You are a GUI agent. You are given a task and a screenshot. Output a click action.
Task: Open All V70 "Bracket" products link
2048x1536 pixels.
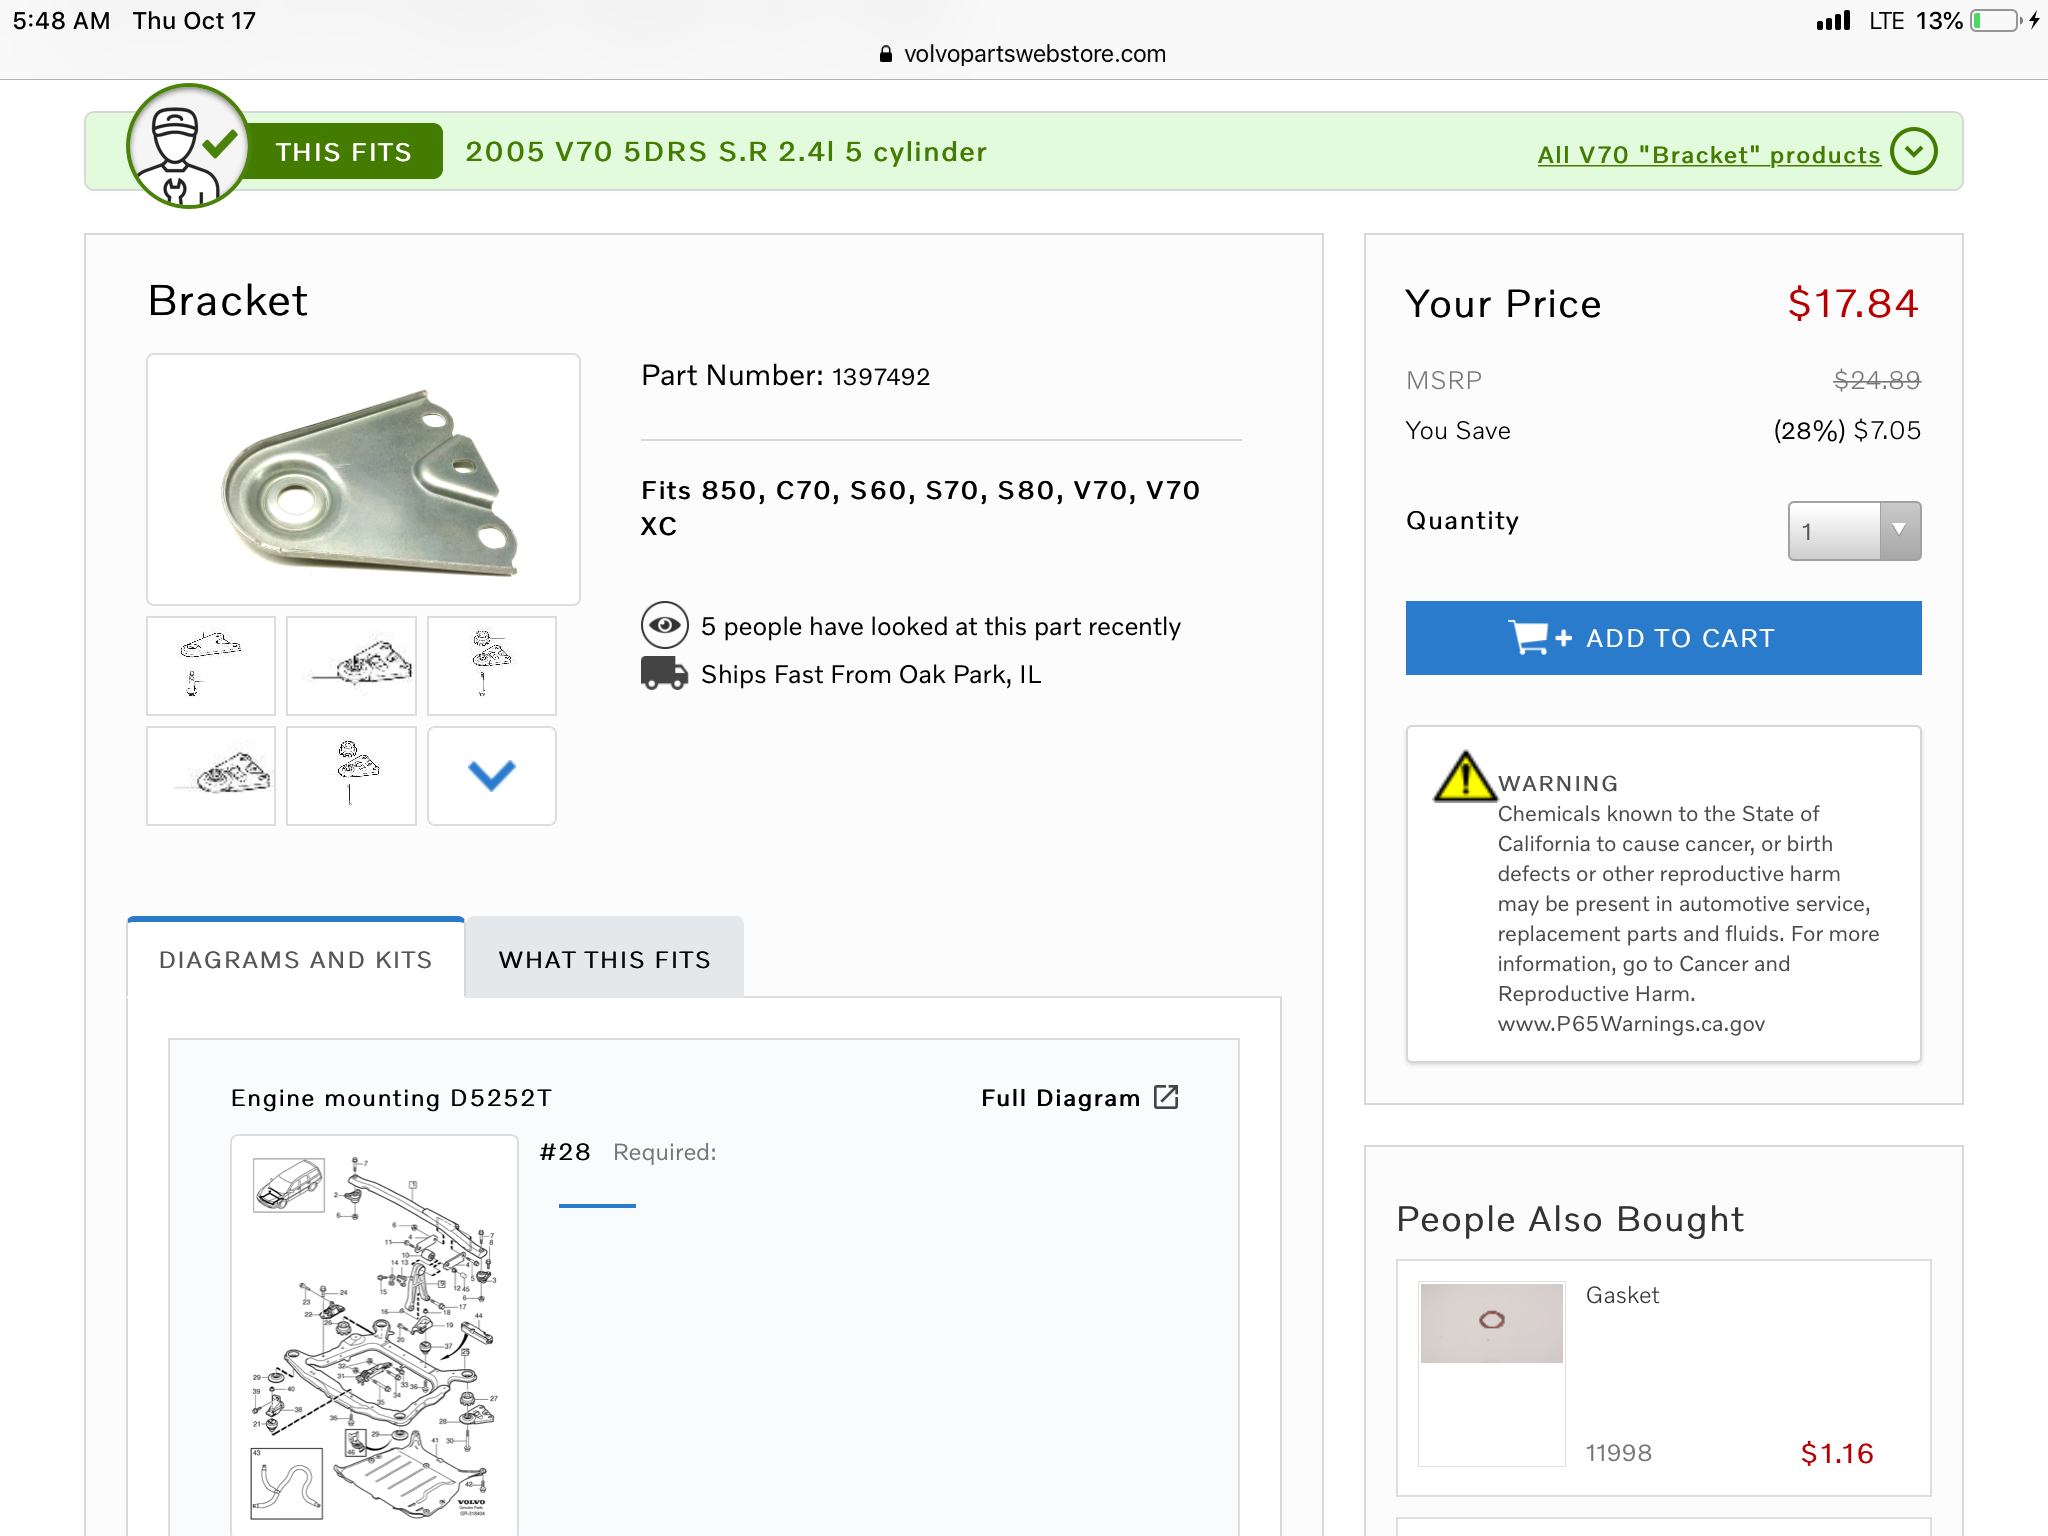coord(1708,155)
